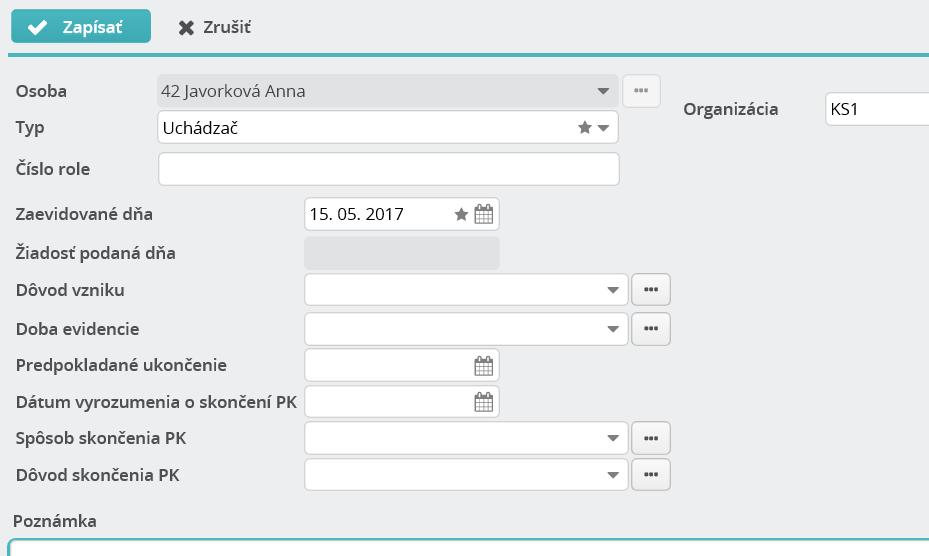The image size is (929, 556).
Task: Expand the Osoba dropdown arrow
Action: pyautogui.click(x=603, y=91)
